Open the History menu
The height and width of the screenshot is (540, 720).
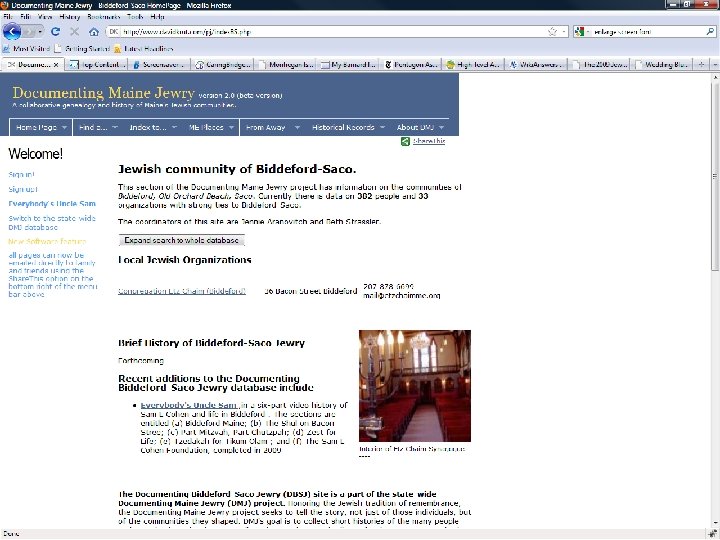70,17
